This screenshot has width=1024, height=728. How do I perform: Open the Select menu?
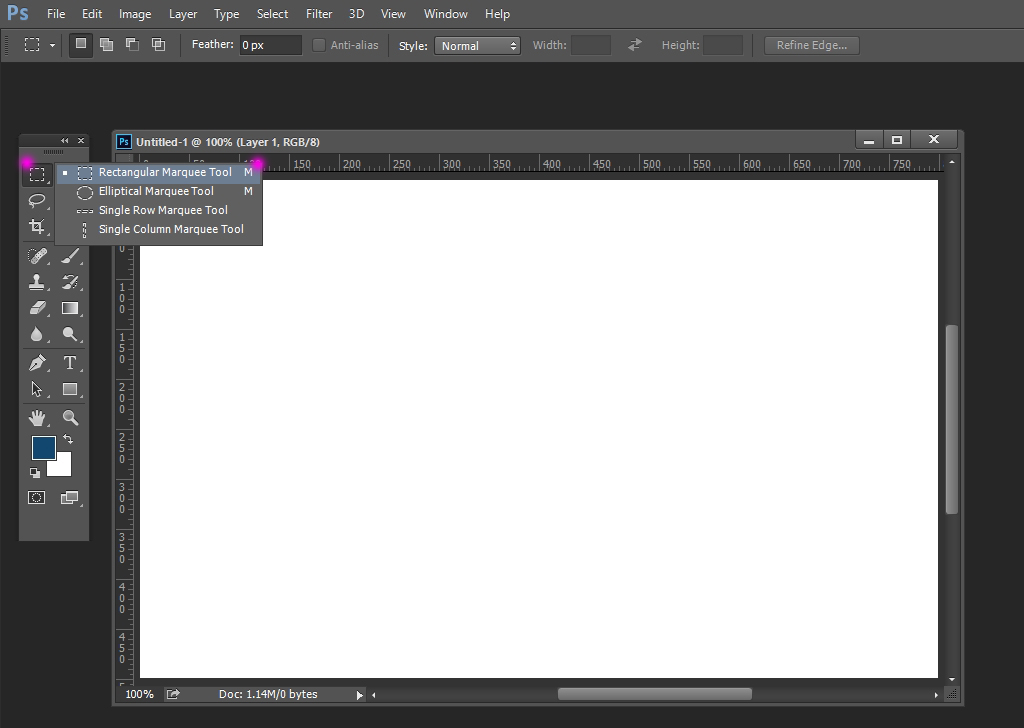pyautogui.click(x=272, y=14)
